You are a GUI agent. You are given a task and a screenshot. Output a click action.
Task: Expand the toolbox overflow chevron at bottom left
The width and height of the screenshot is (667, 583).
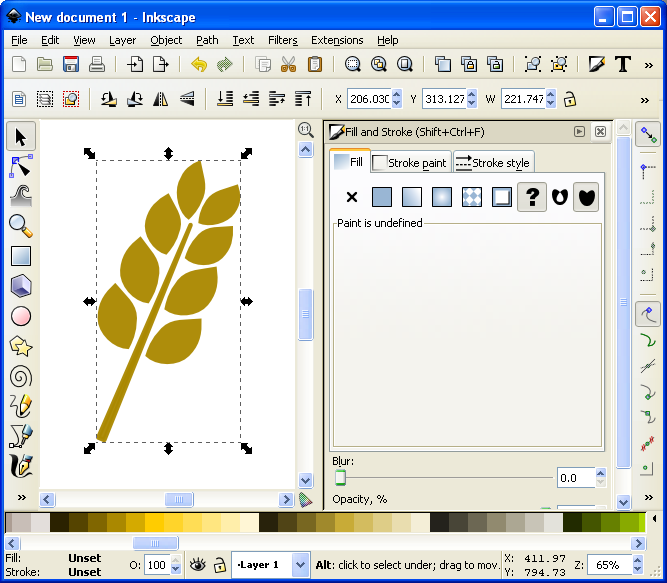[21, 497]
